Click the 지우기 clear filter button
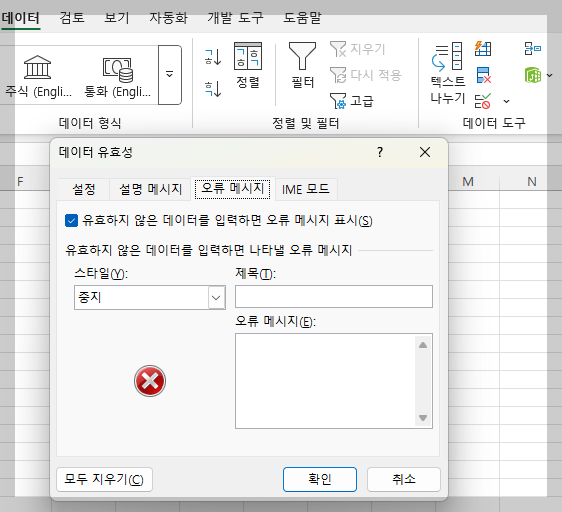 357,49
